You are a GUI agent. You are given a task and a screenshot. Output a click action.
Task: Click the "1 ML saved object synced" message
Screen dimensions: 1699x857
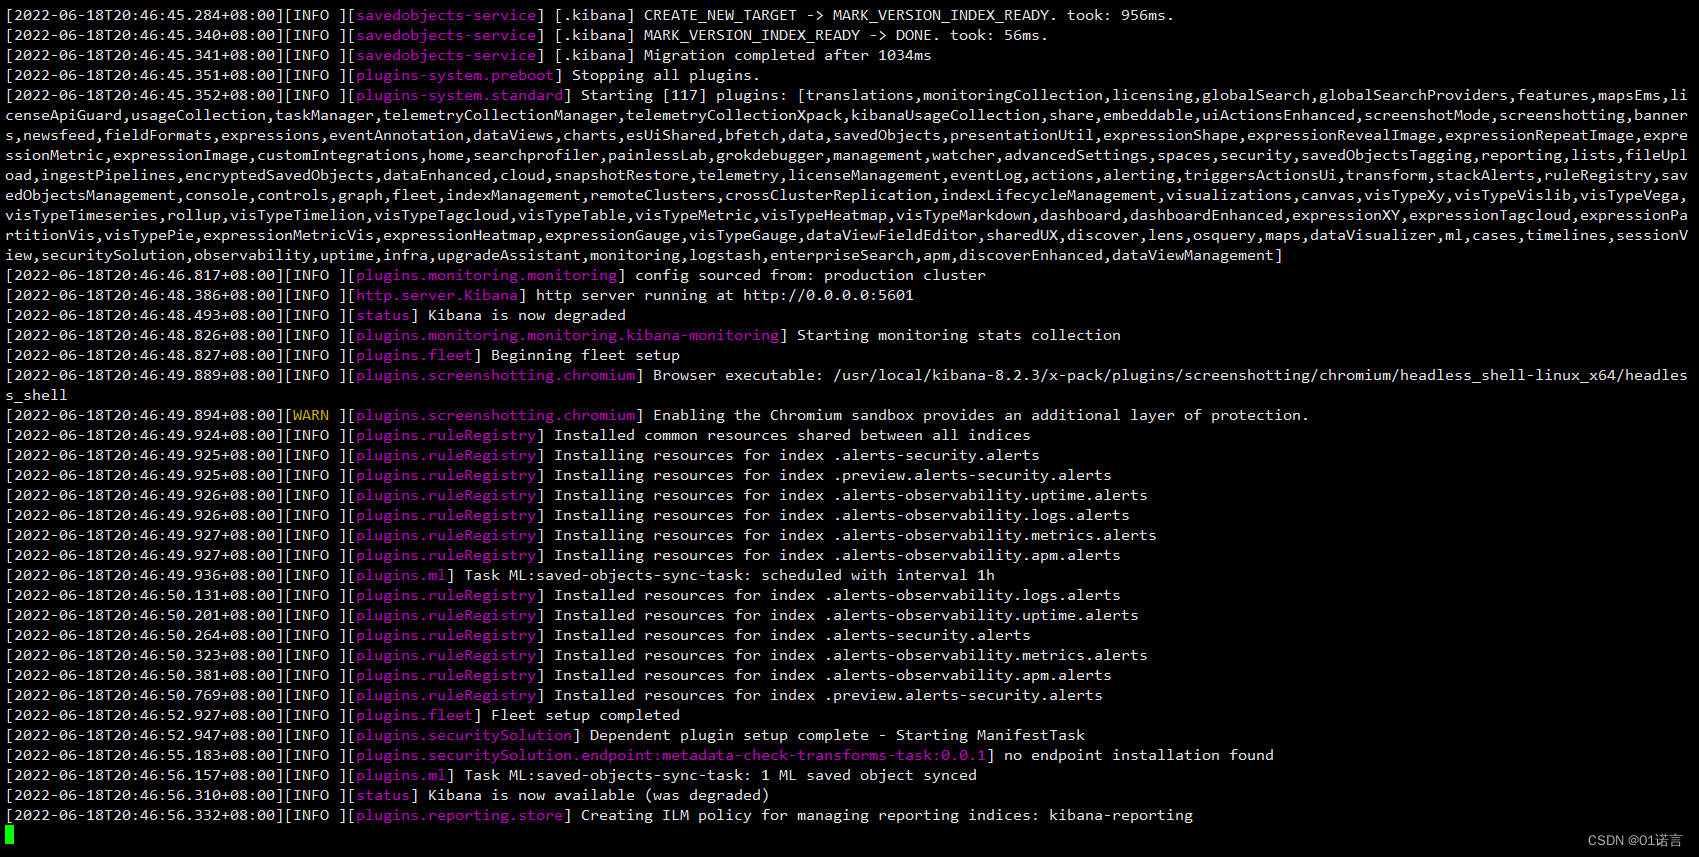point(869,775)
